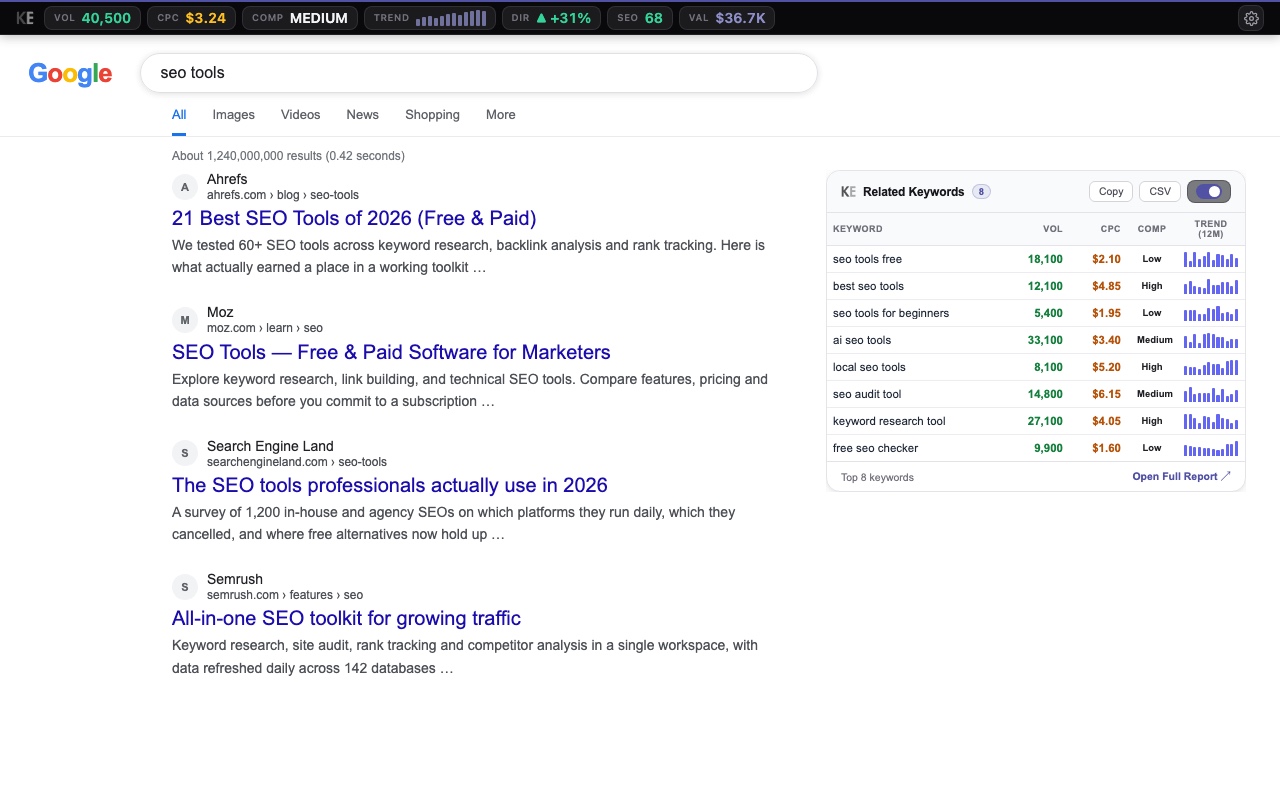Expand the More search menu
The image size is (1280, 800).
pyautogui.click(x=501, y=115)
